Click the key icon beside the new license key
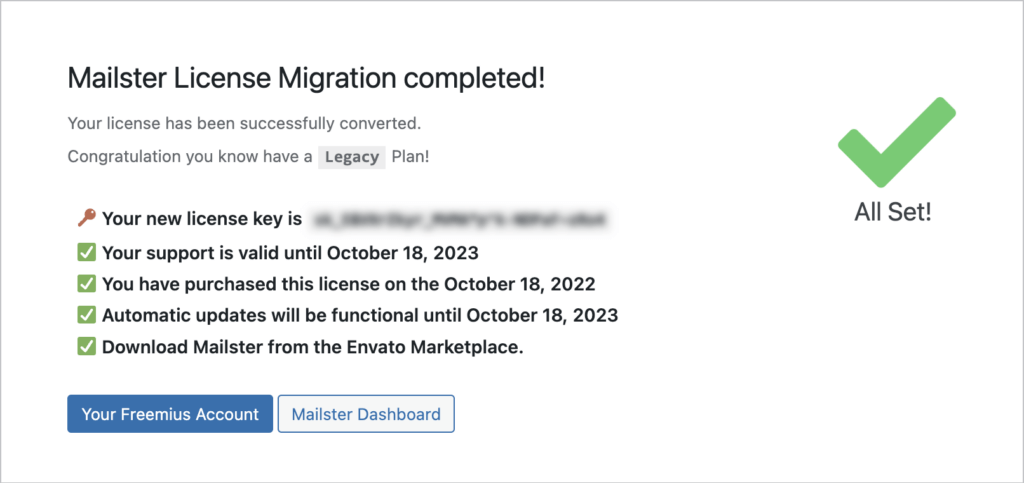The image size is (1024, 483). 86,218
